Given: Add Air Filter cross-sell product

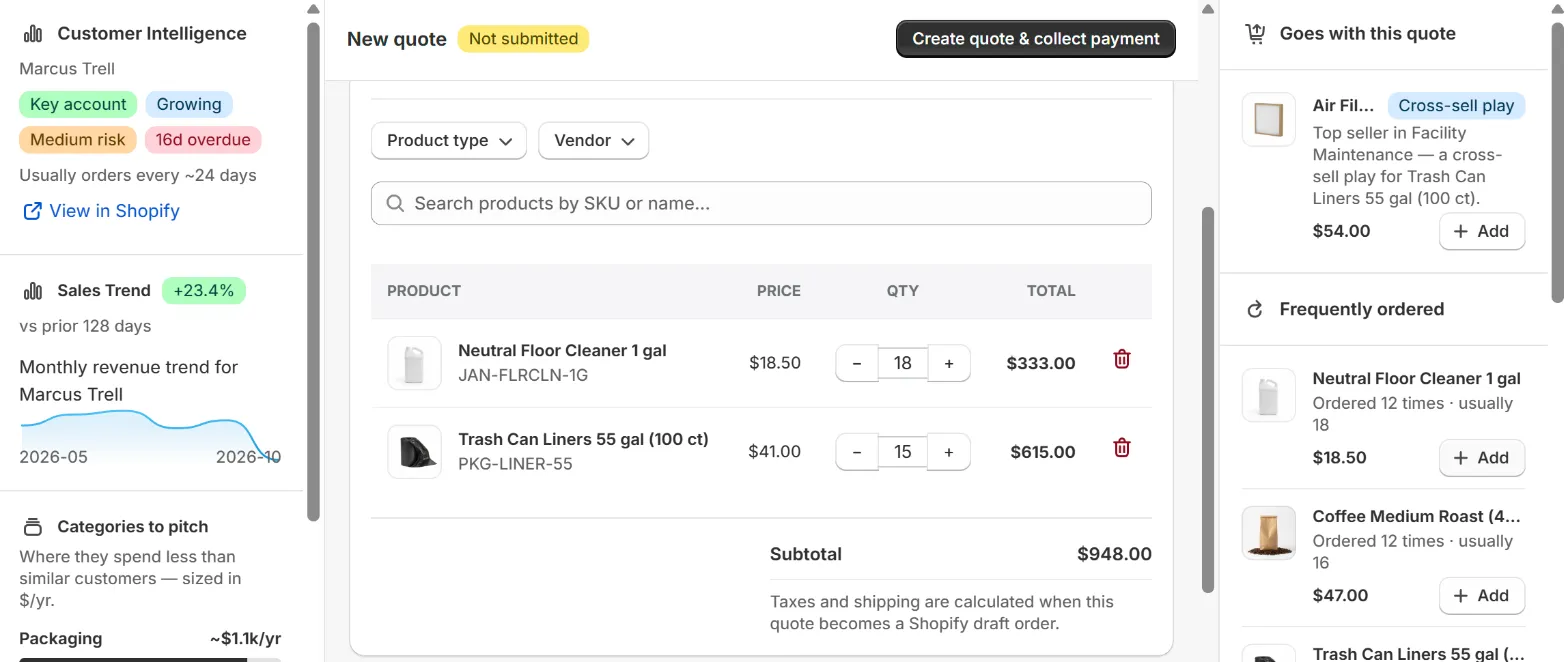Looking at the screenshot, I should click(x=1482, y=231).
